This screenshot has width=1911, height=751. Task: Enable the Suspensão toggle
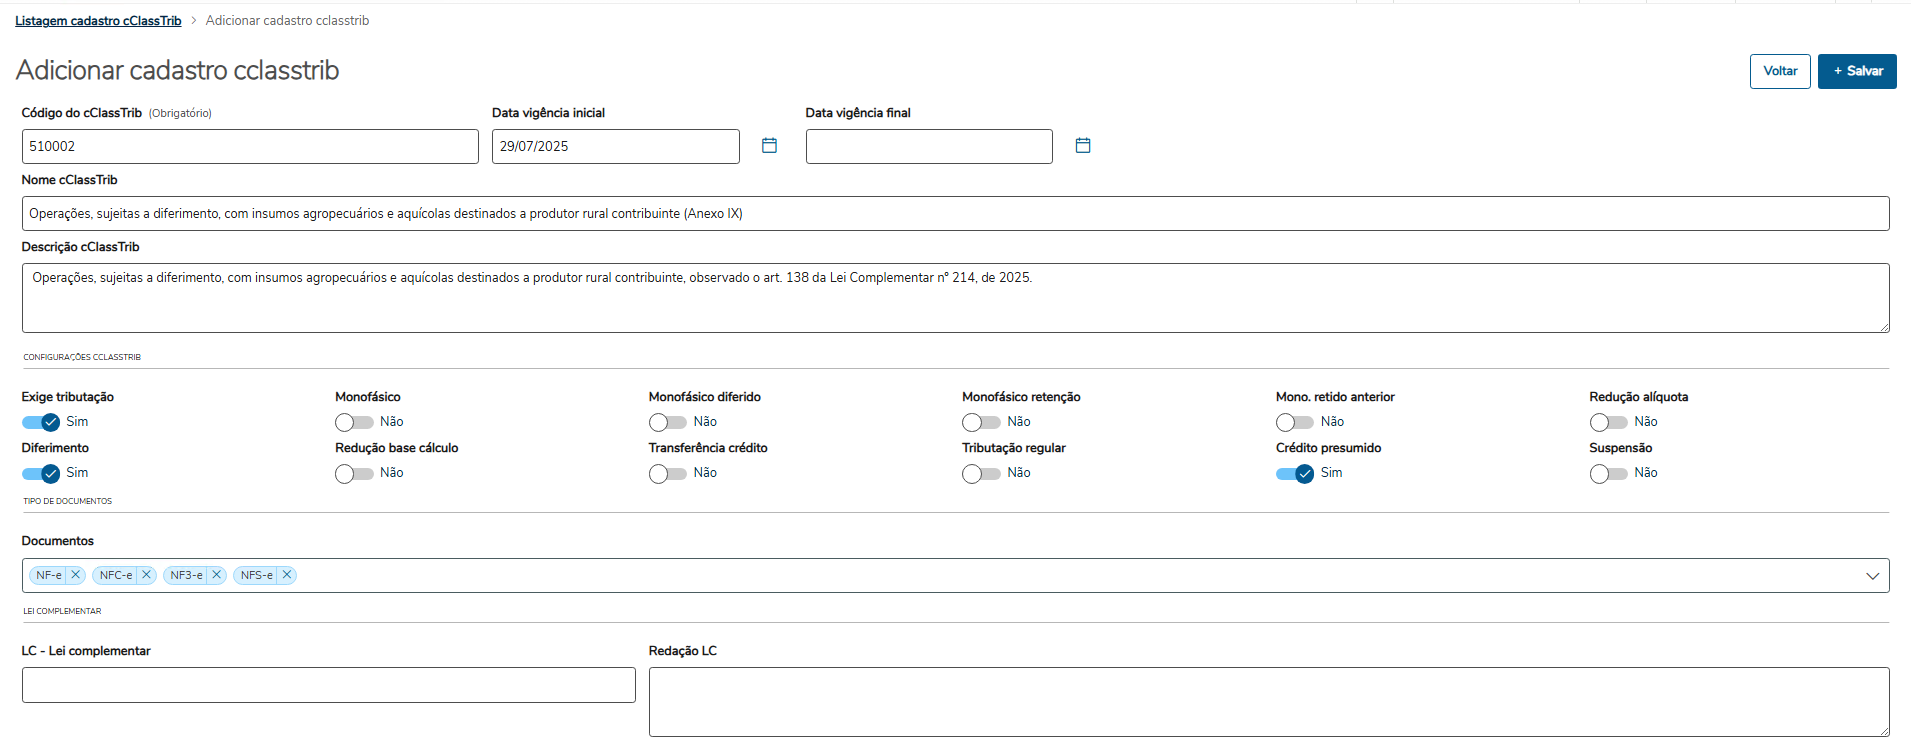[x=1608, y=473]
